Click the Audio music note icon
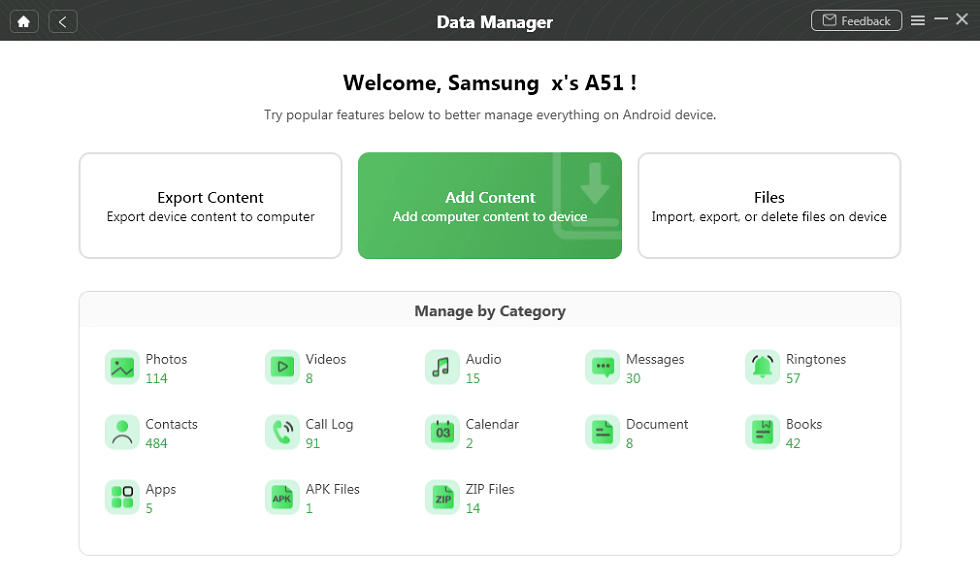 click(442, 368)
